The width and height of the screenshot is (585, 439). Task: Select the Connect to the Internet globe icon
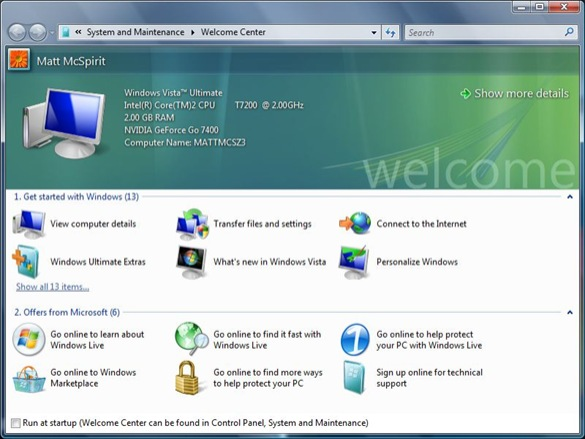pos(355,223)
